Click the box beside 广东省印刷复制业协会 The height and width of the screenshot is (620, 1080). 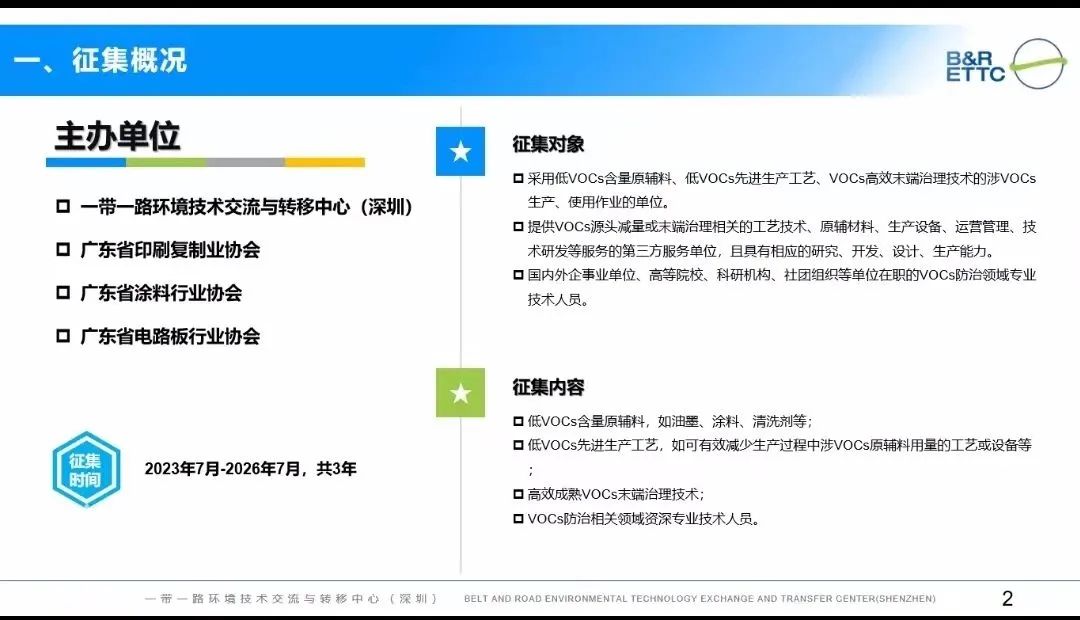[x=63, y=250]
